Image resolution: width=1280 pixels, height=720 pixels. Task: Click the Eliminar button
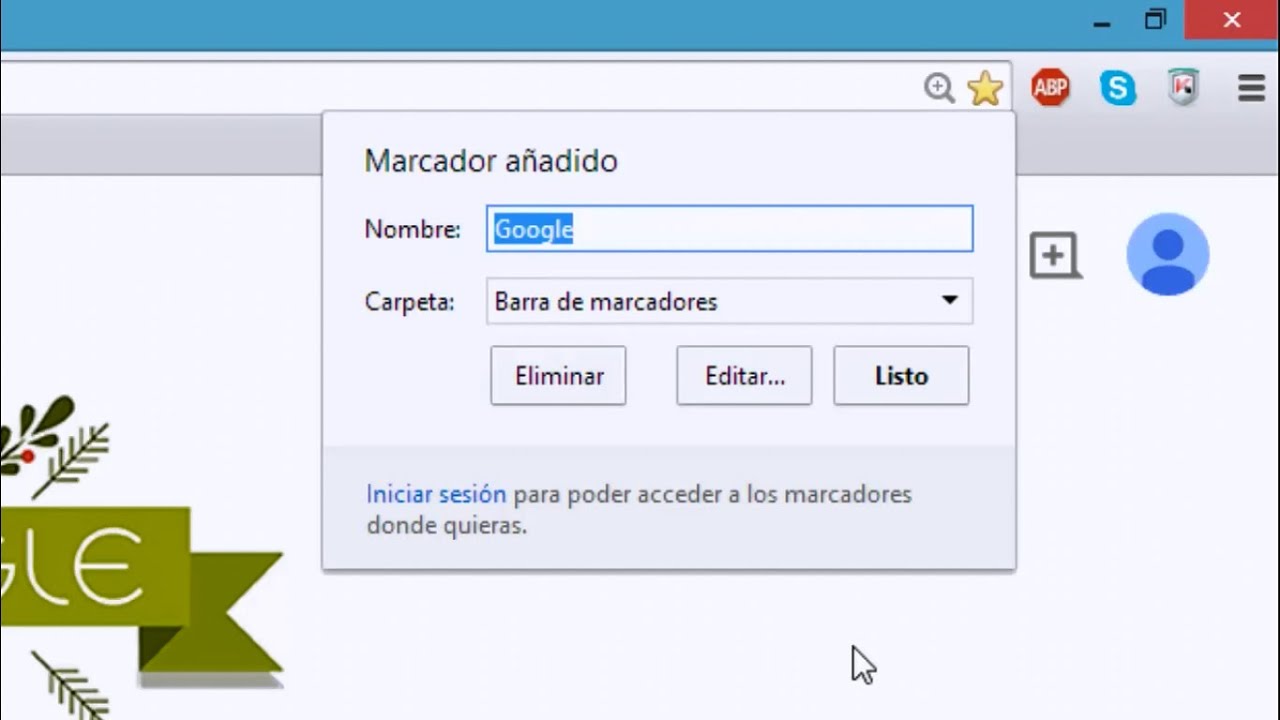558,376
